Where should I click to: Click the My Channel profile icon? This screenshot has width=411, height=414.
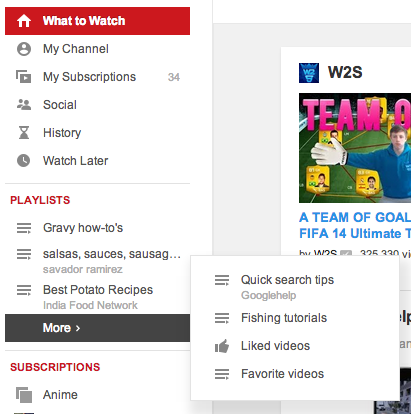tap(24, 49)
